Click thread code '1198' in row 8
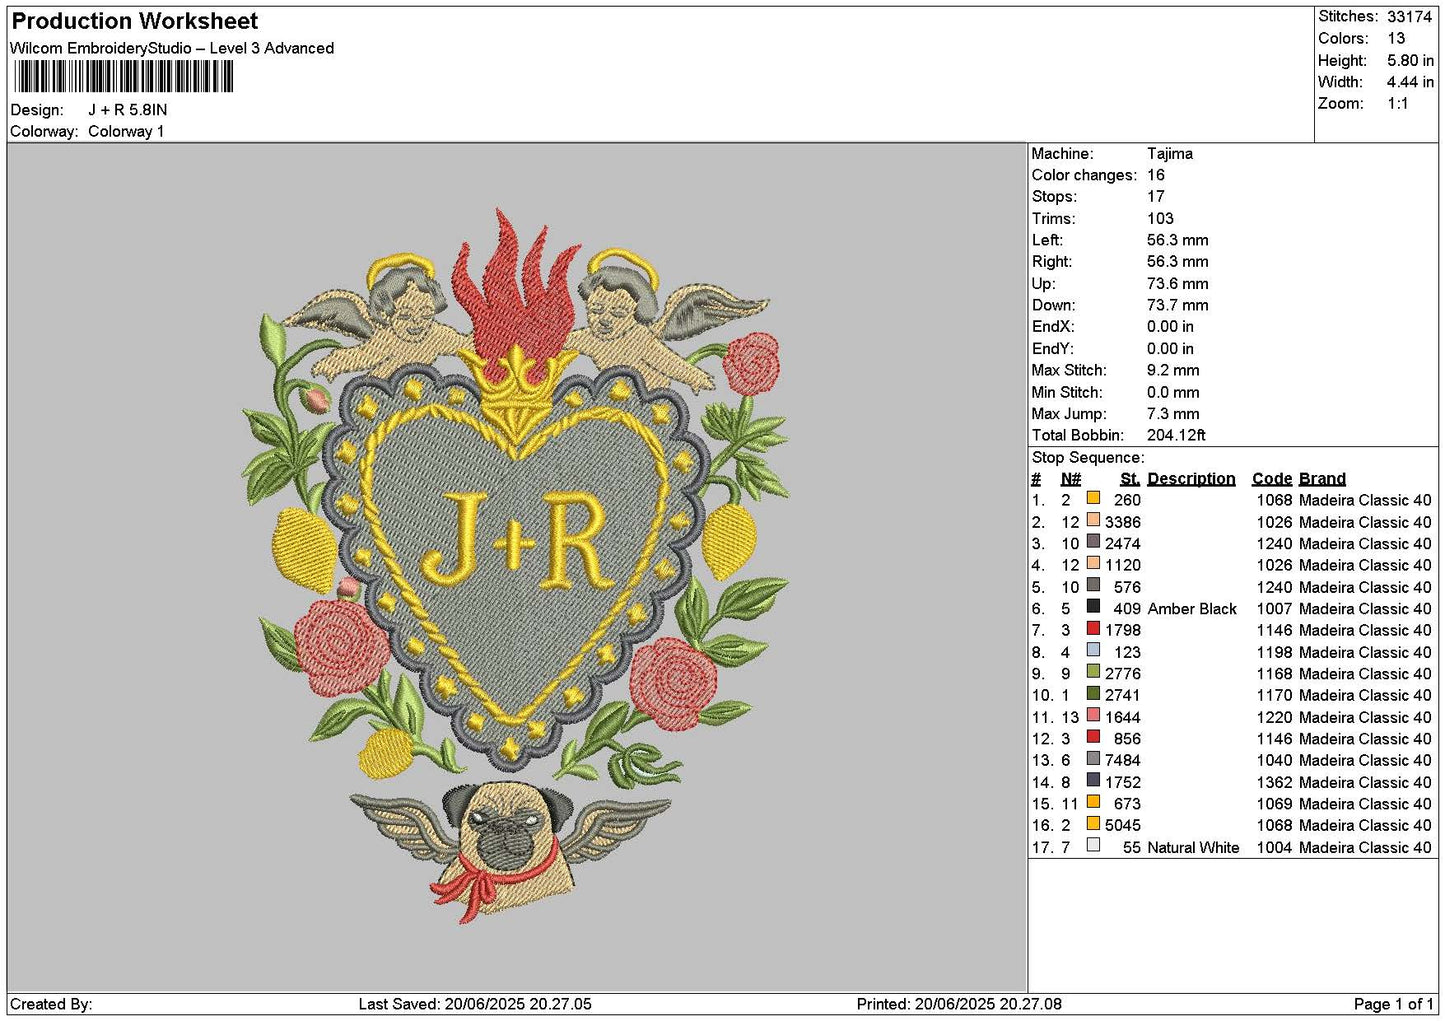The image size is (1445, 1021). tap(1274, 652)
